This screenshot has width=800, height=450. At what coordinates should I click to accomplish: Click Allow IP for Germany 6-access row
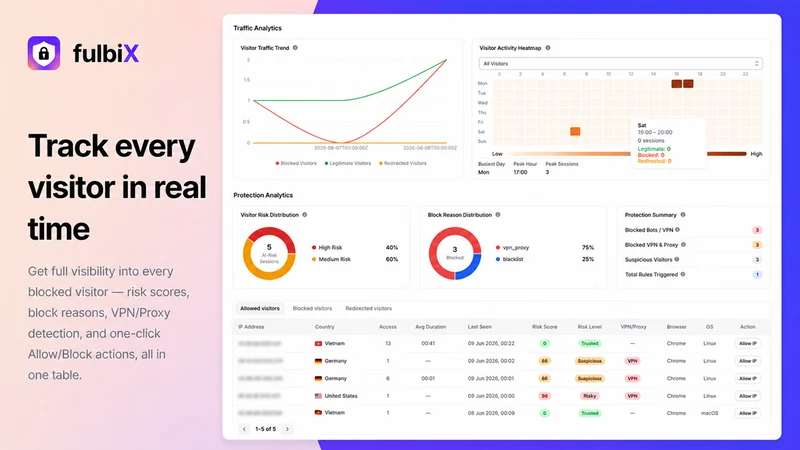click(747, 378)
